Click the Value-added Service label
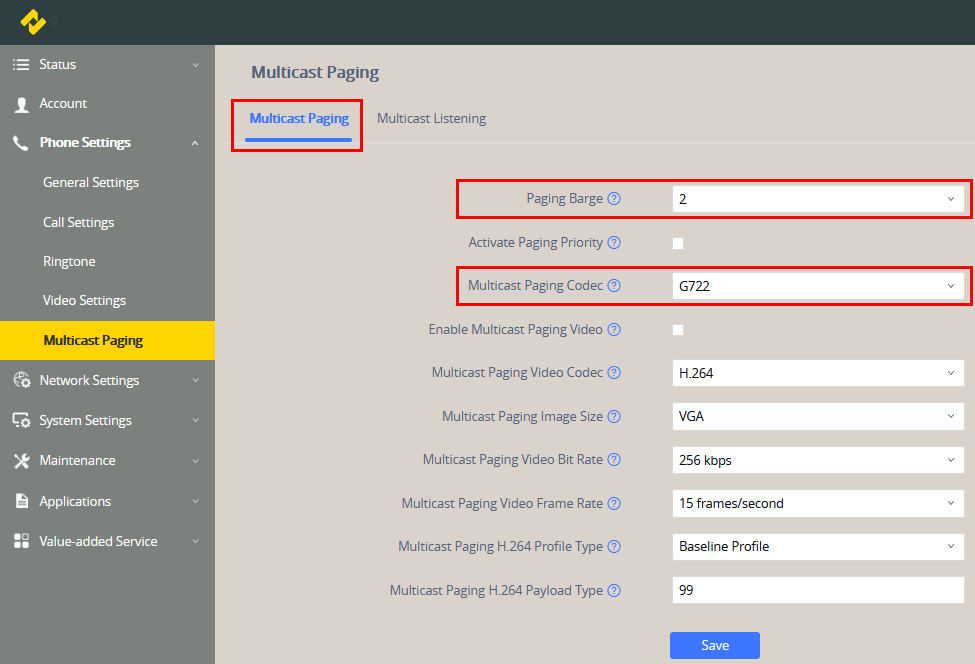The height and width of the screenshot is (664, 975). (98, 541)
